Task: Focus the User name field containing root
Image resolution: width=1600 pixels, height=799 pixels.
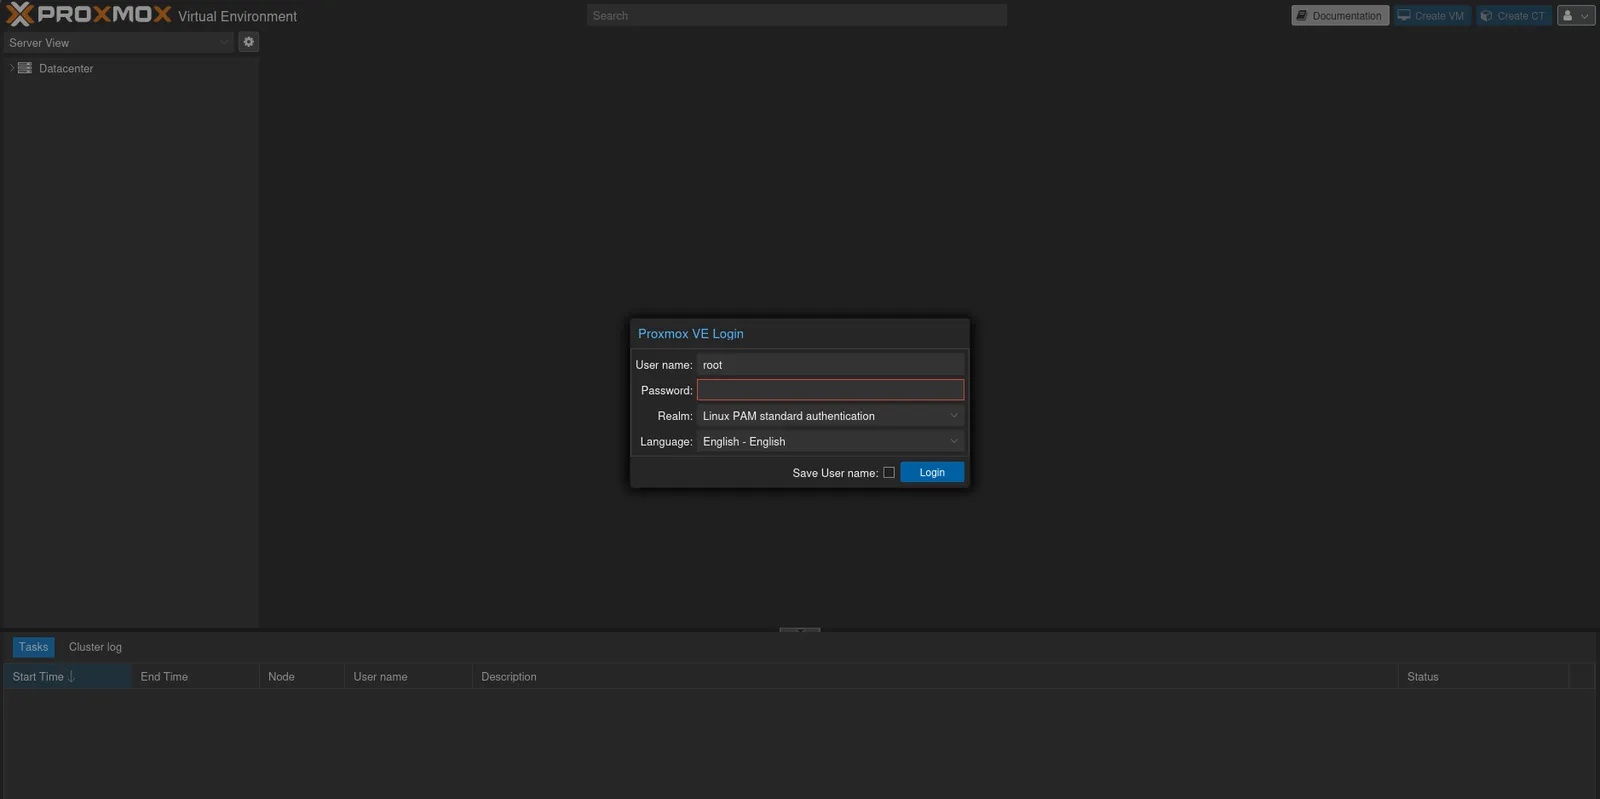Action: click(x=830, y=365)
